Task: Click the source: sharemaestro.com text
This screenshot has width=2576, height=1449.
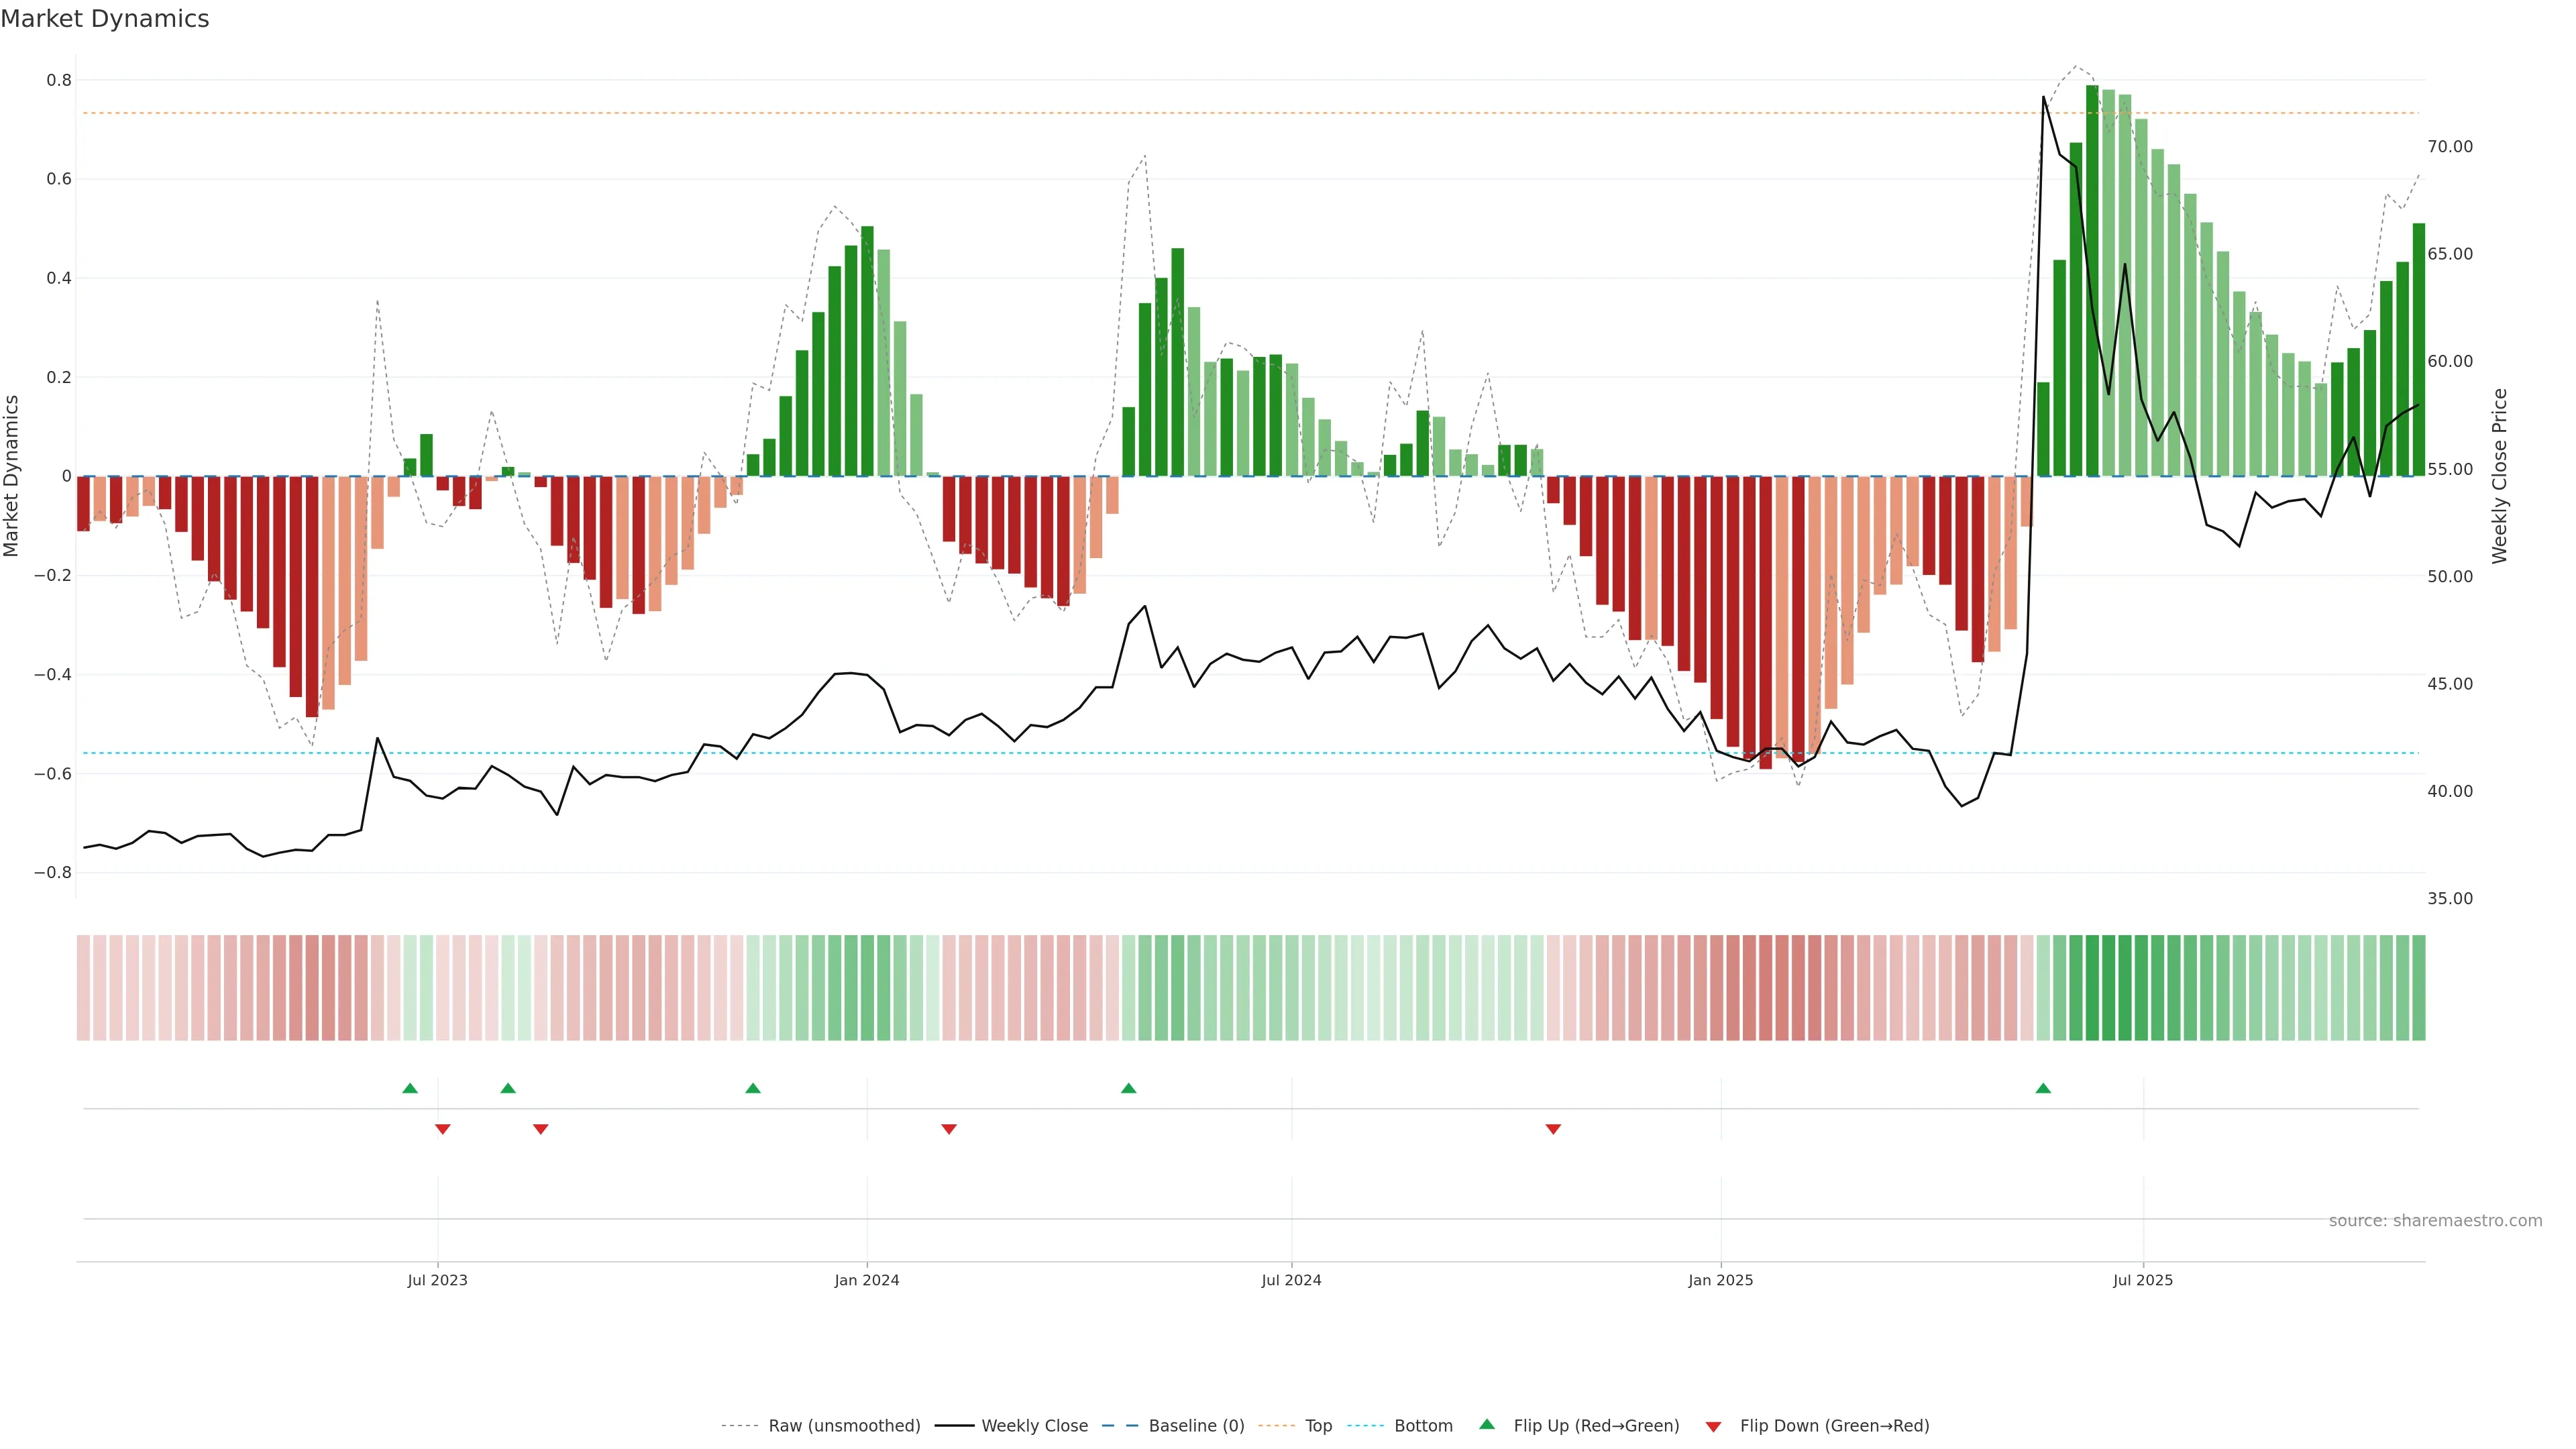Action: [2435, 1221]
